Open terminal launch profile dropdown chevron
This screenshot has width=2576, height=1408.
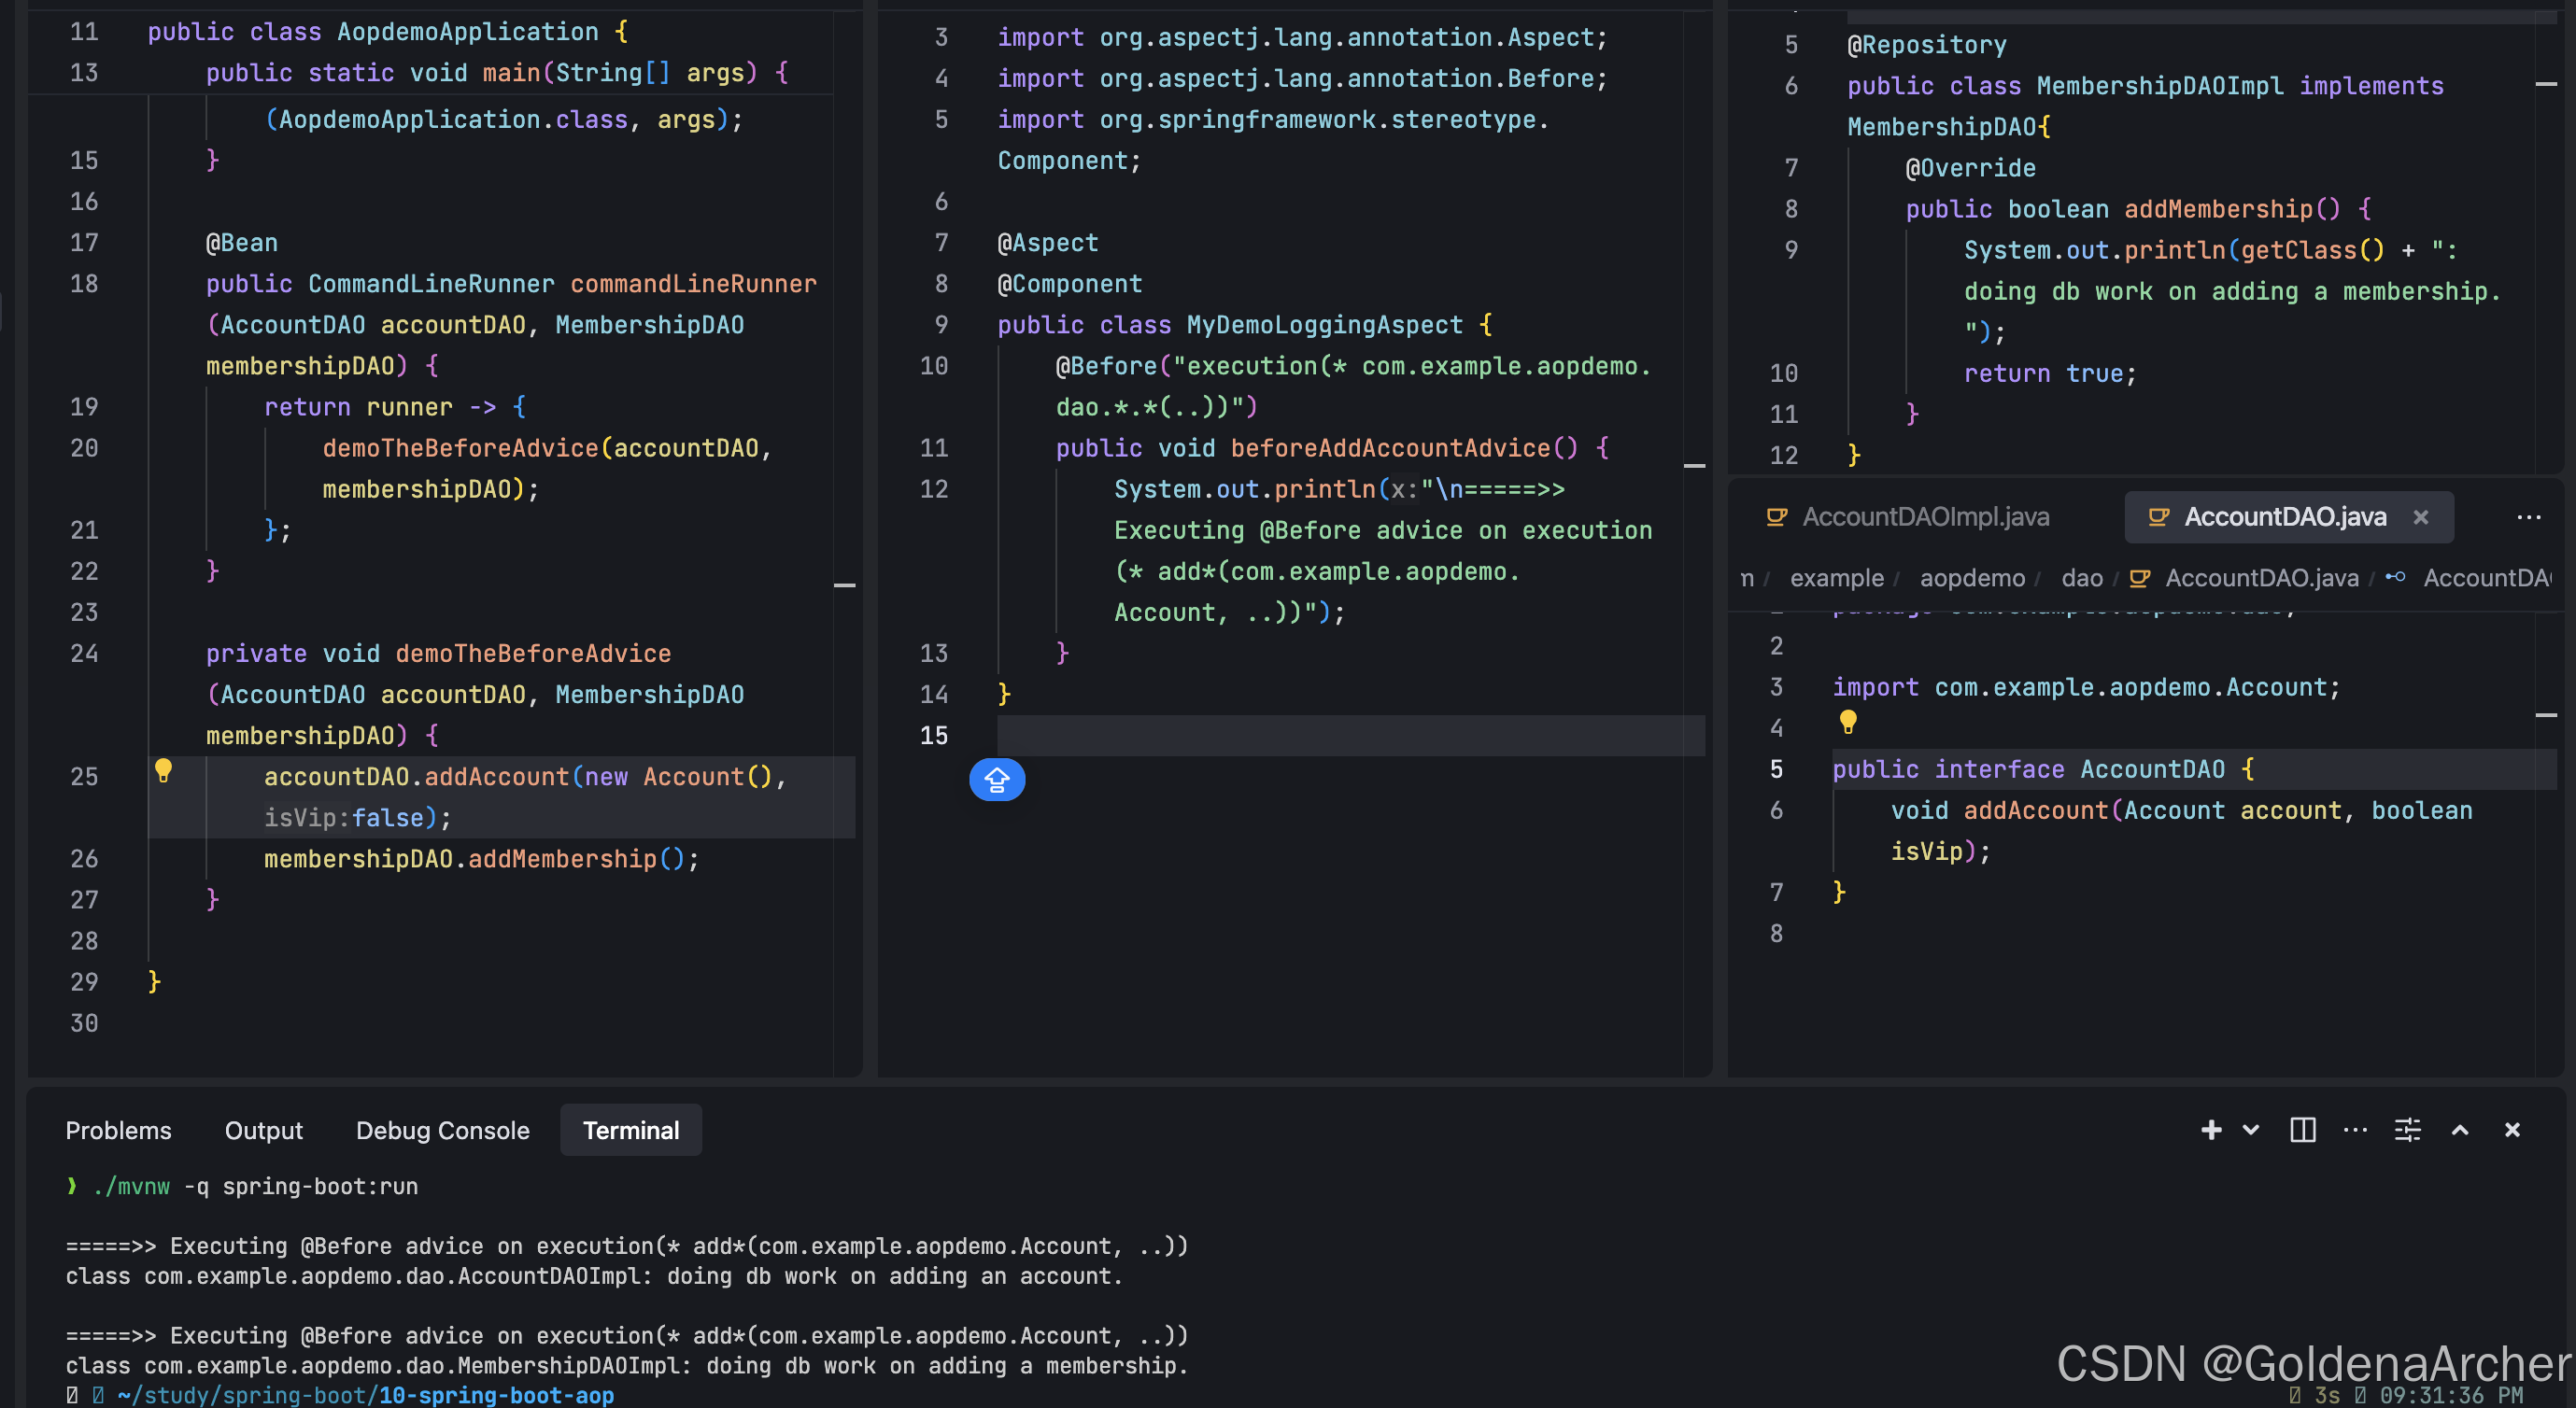[2250, 1130]
